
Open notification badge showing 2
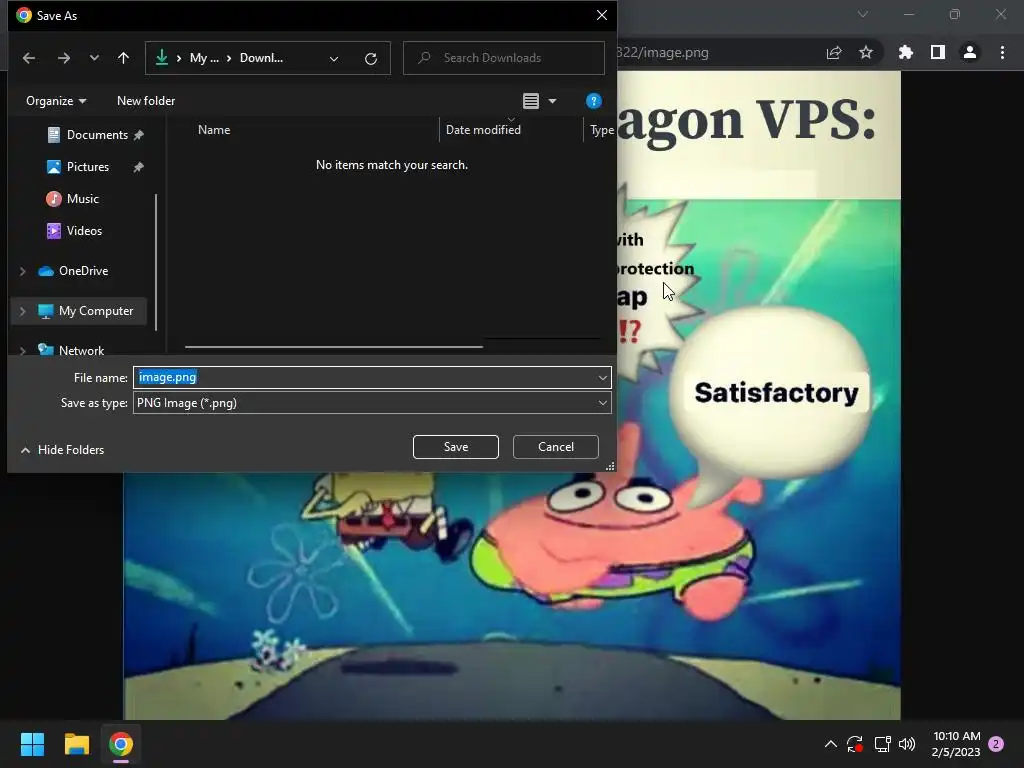[996, 744]
